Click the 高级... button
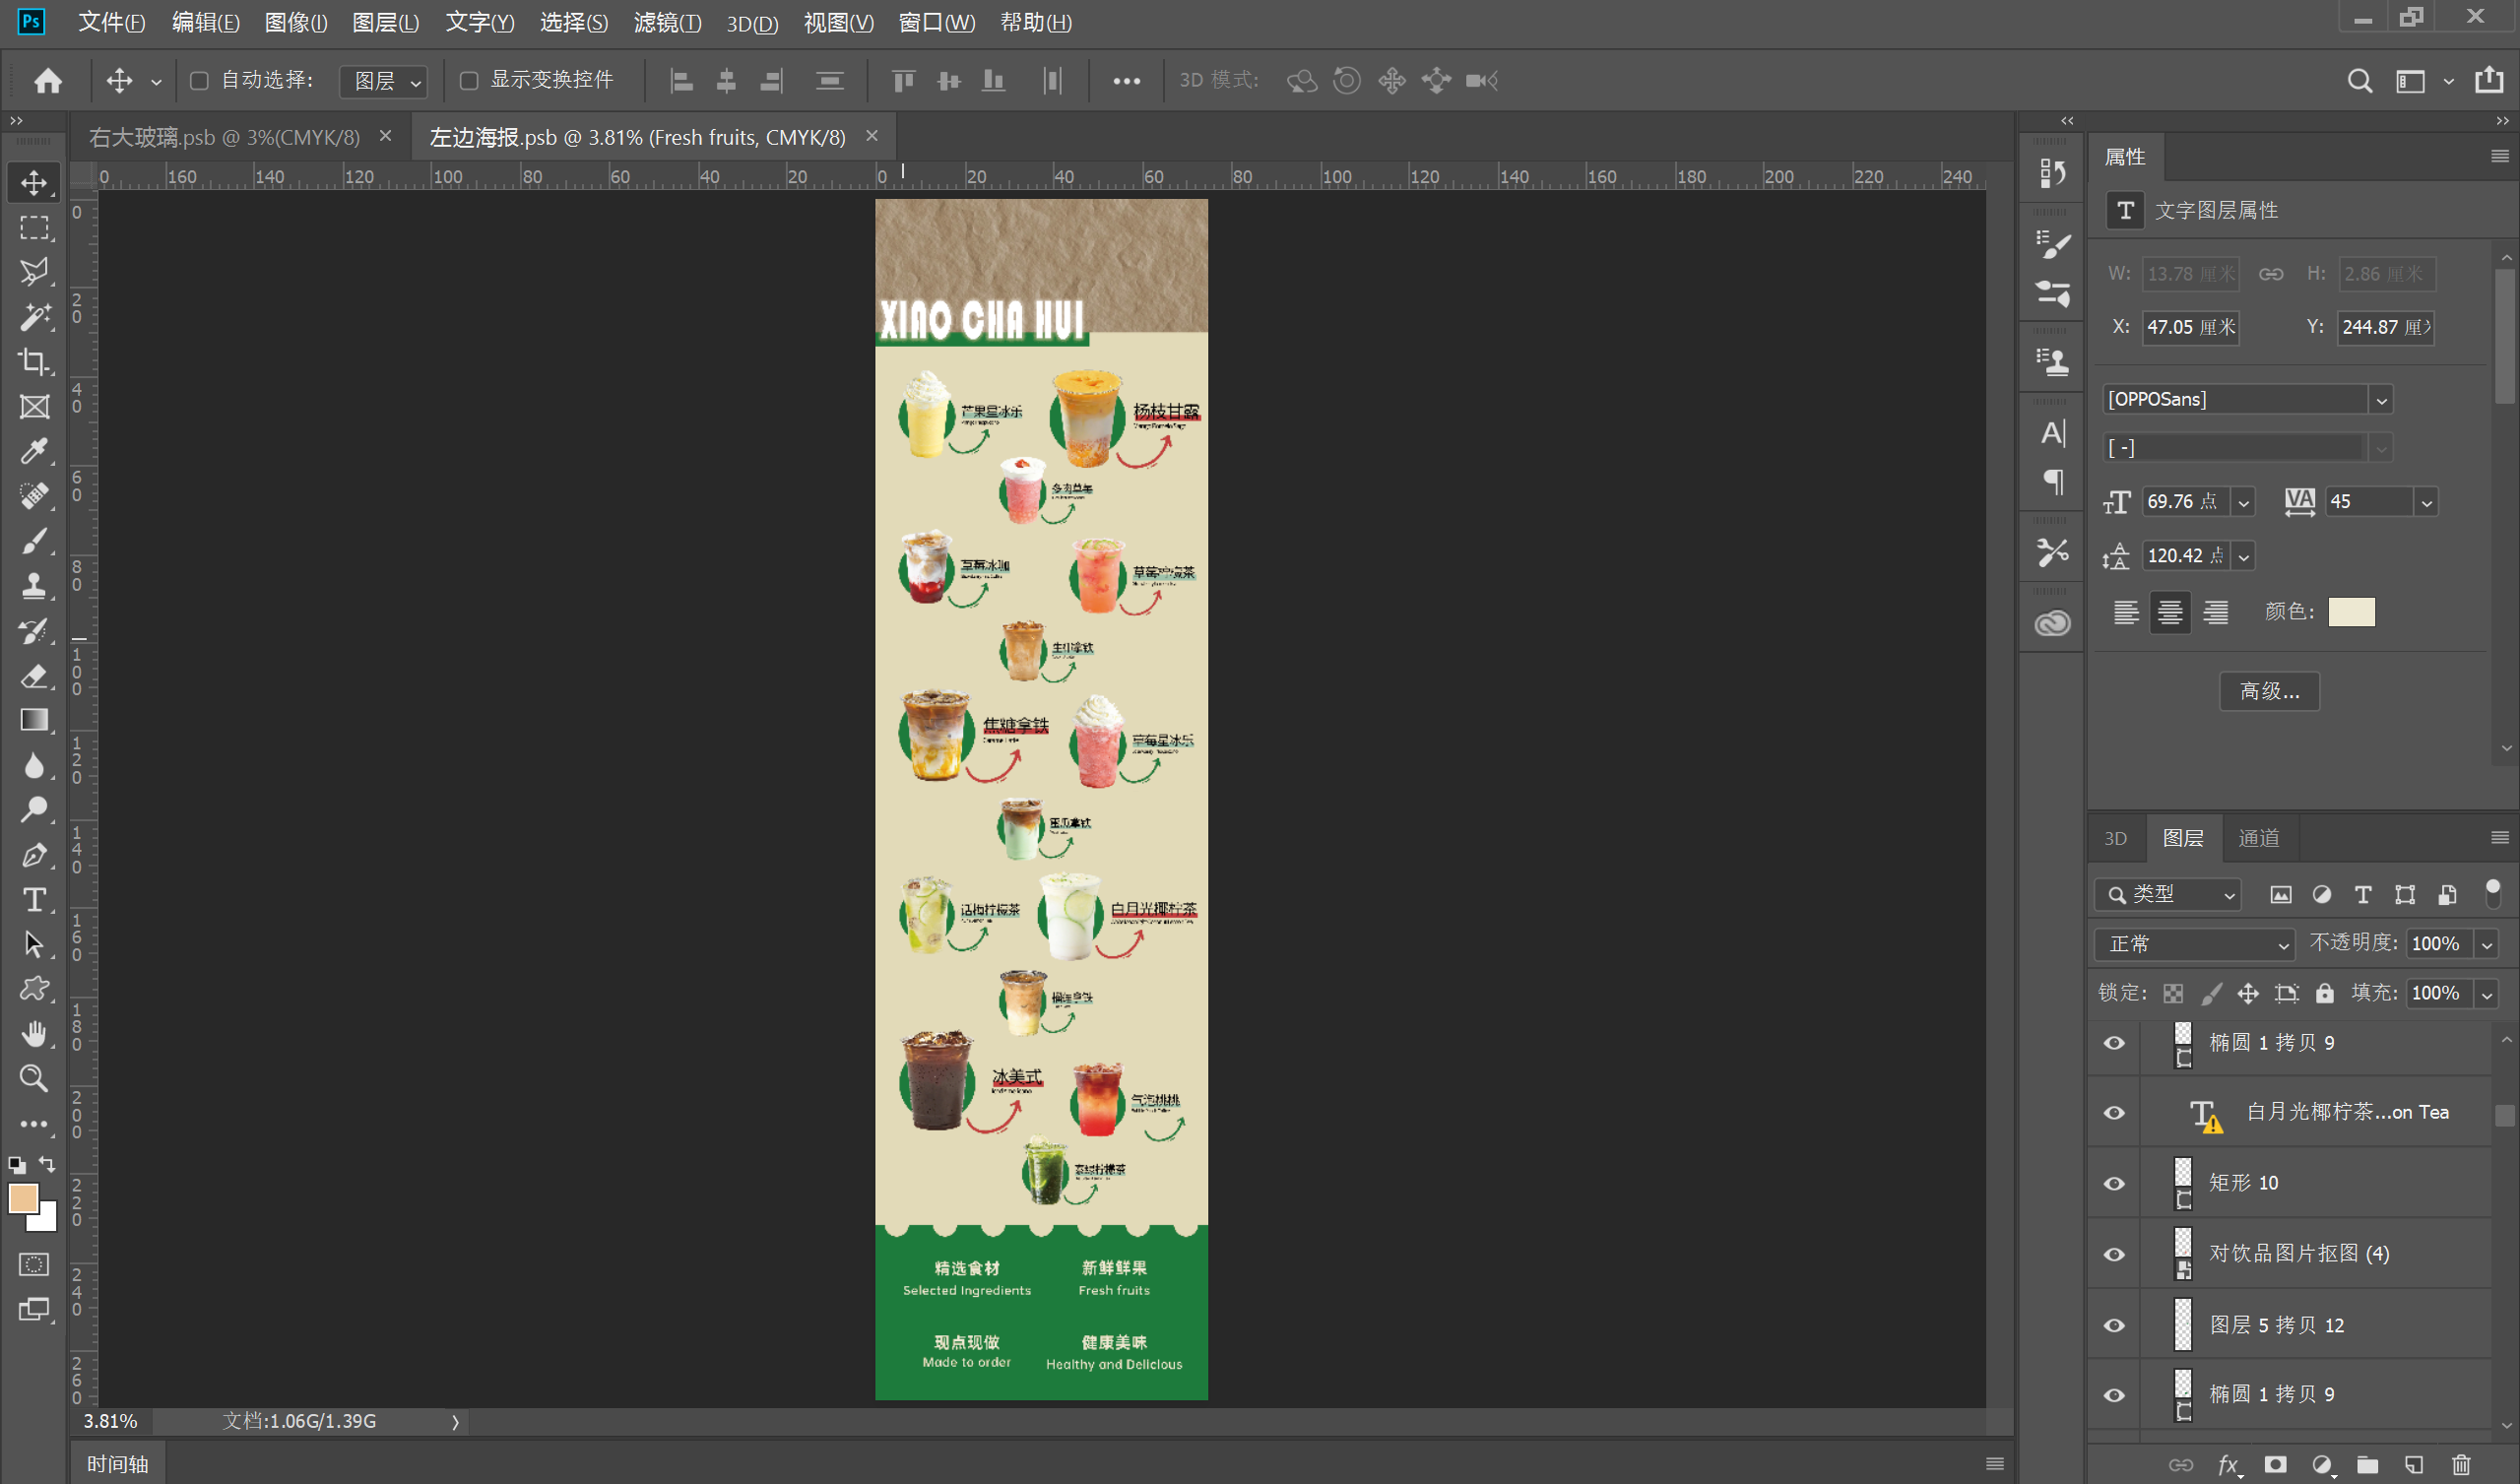Viewport: 2520px width, 1484px height. pyautogui.click(x=2269, y=691)
